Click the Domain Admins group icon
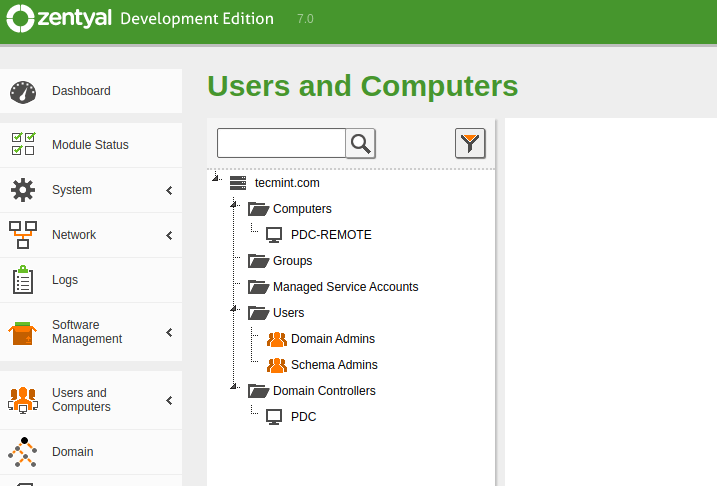717x486 pixels. pyautogui.click(x=277, y=339)
